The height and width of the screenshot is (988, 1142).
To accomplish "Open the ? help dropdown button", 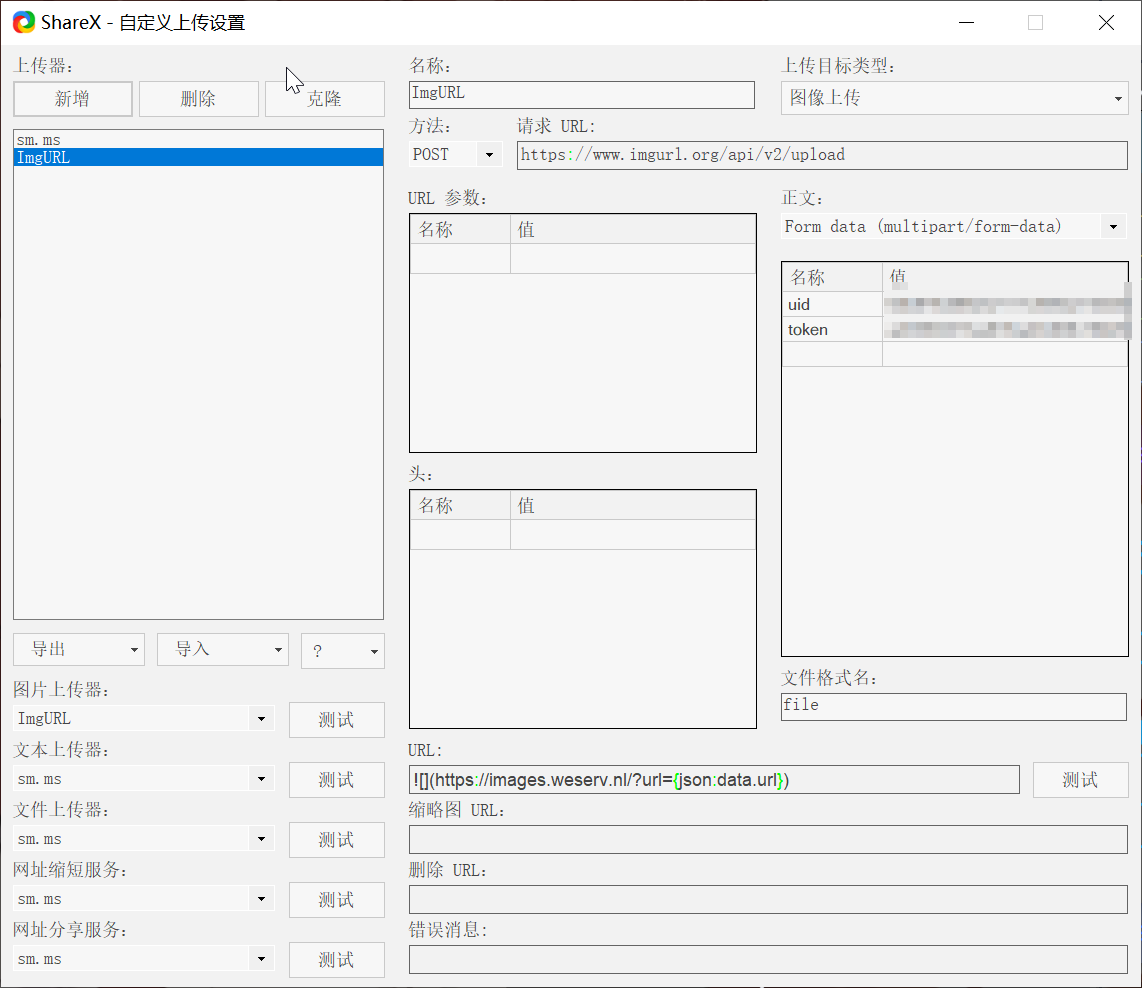I will [x=343, y=651].
